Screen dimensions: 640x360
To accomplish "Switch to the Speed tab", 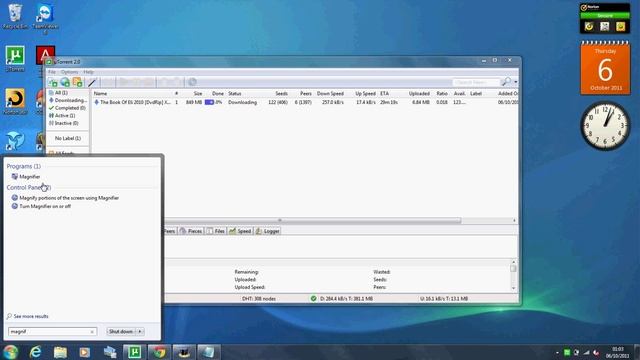I will 240,231.
